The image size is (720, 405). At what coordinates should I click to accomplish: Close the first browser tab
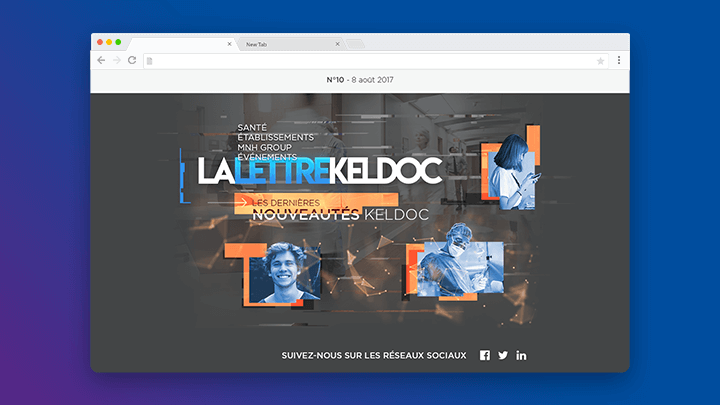coord(230,44)
